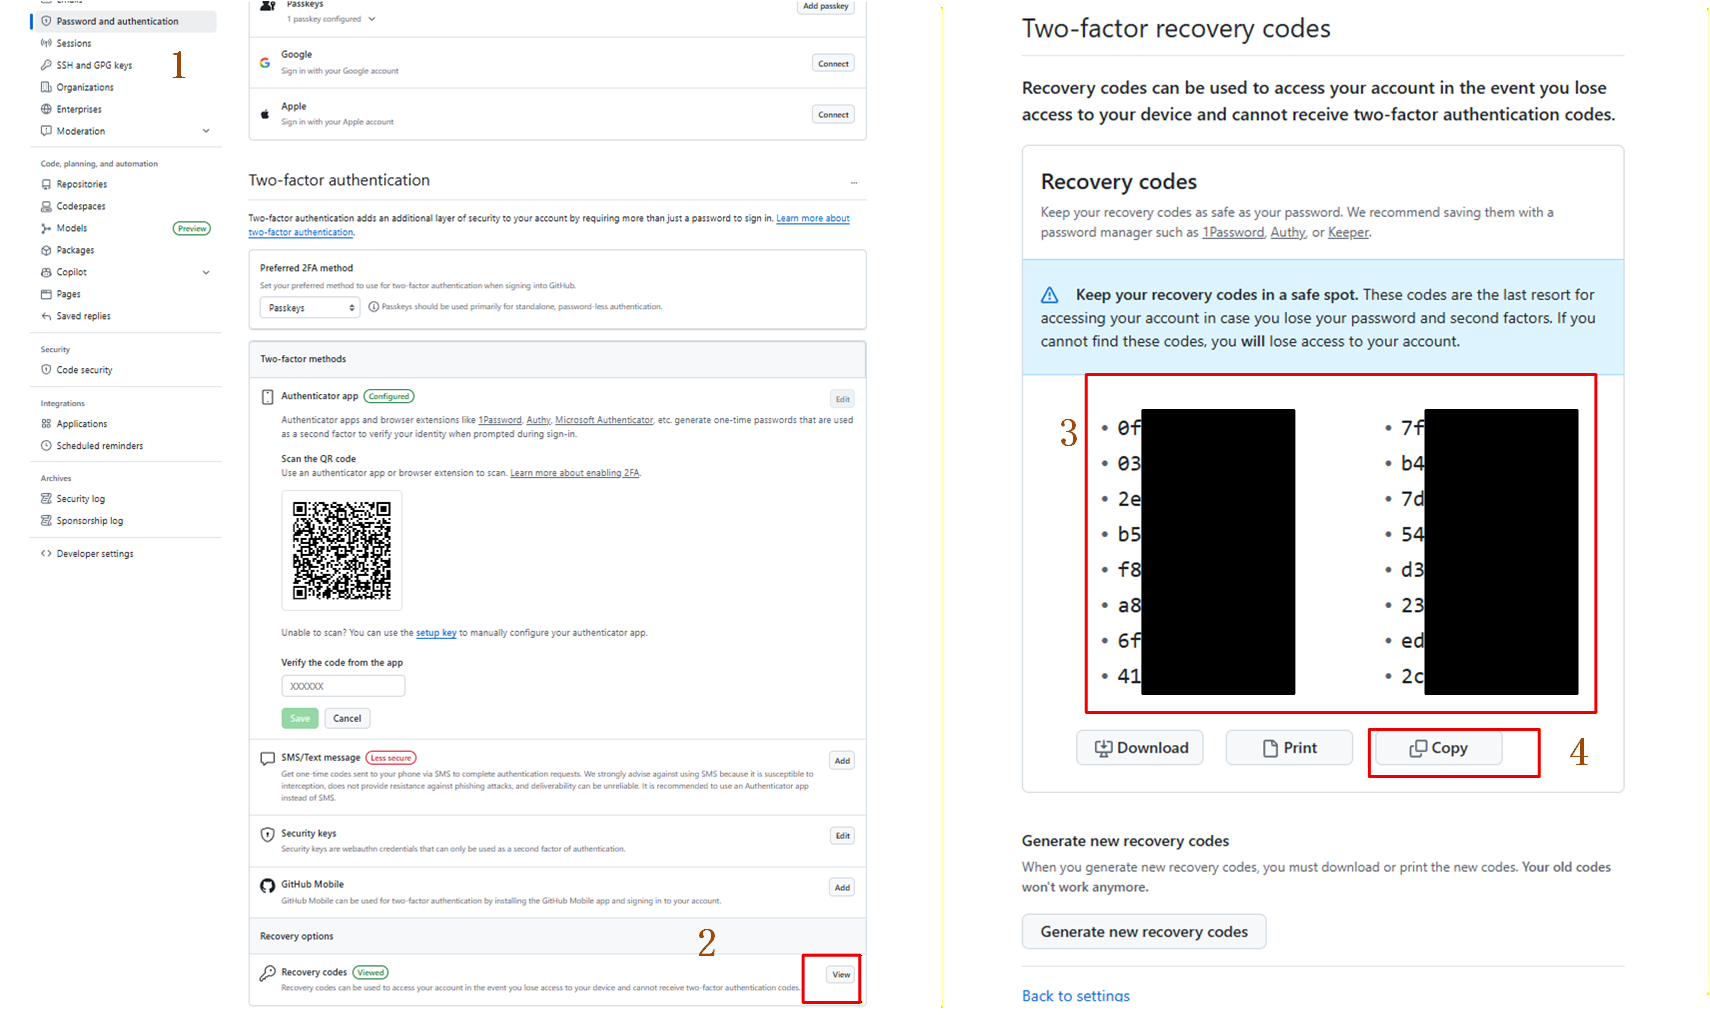Viewport: 1710px width, 1015px height.
Task: Open the Back to settings link
Action: click(1076, 996)
